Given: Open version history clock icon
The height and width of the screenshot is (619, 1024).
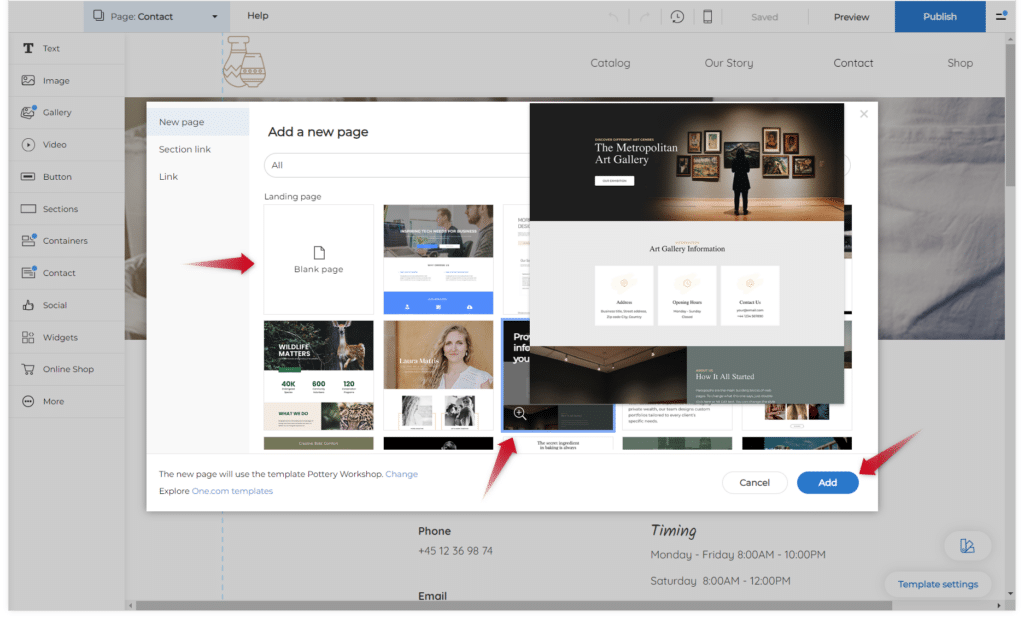Looking at the screenshot, I should tap(677, 17).
